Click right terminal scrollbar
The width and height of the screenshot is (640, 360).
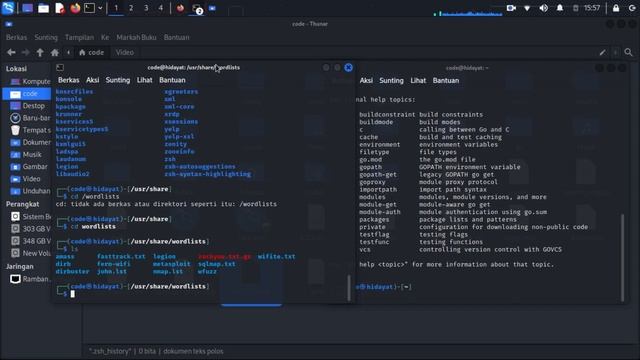(x=622, y=257)
